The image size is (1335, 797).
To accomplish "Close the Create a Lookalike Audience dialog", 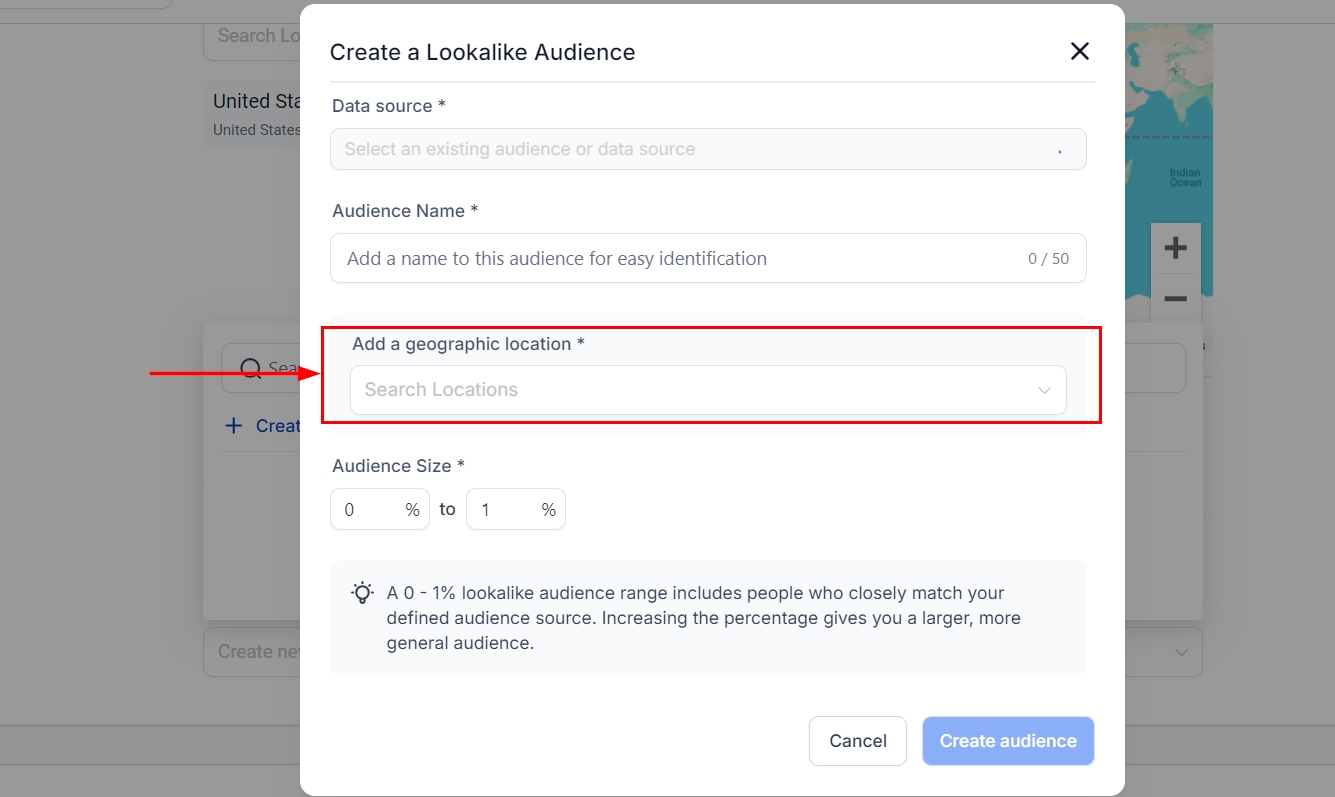I will pos(1079,52).
